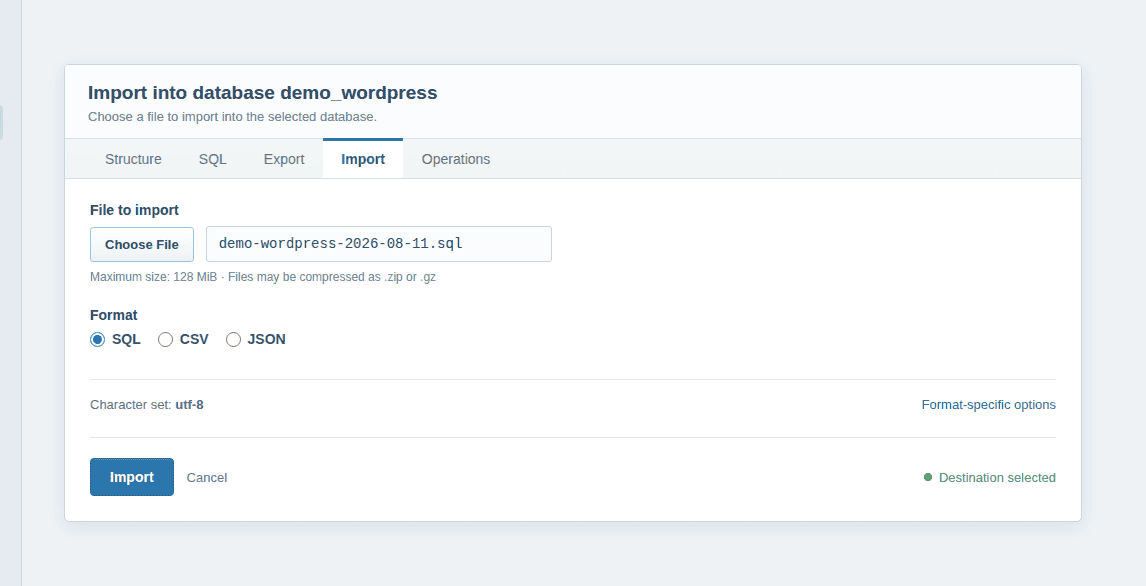The image size is (1146, 586).
Task: Click the Character set utf-8 text
Action: click(x=147, y=405)
